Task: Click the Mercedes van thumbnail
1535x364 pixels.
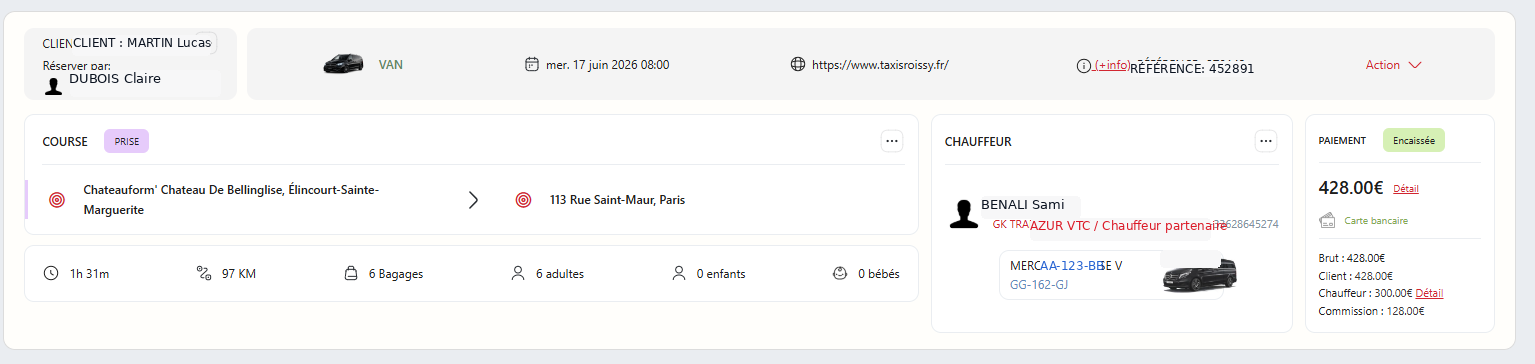Action: click(1199, 274)
